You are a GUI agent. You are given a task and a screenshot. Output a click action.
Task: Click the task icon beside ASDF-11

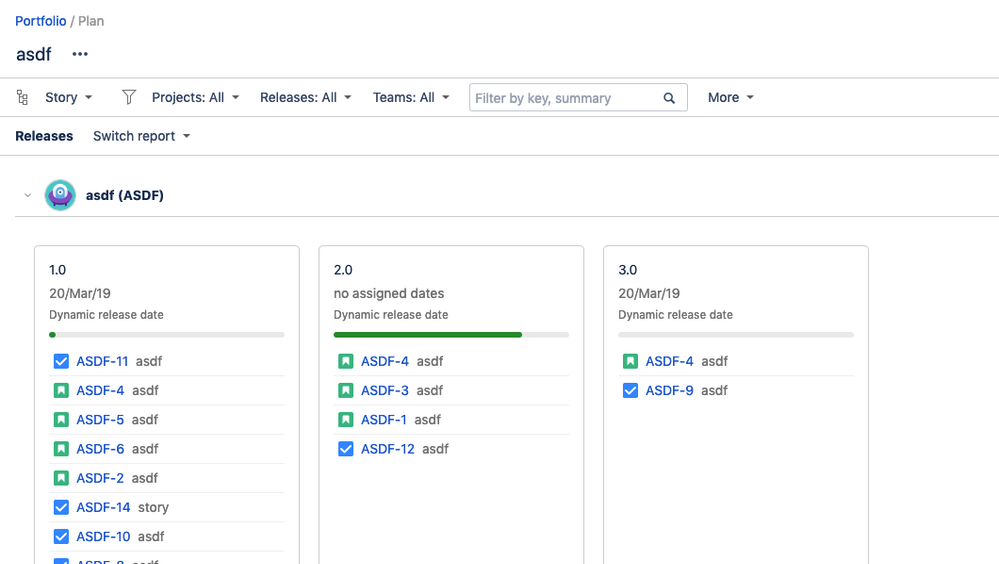click(61, 361)
